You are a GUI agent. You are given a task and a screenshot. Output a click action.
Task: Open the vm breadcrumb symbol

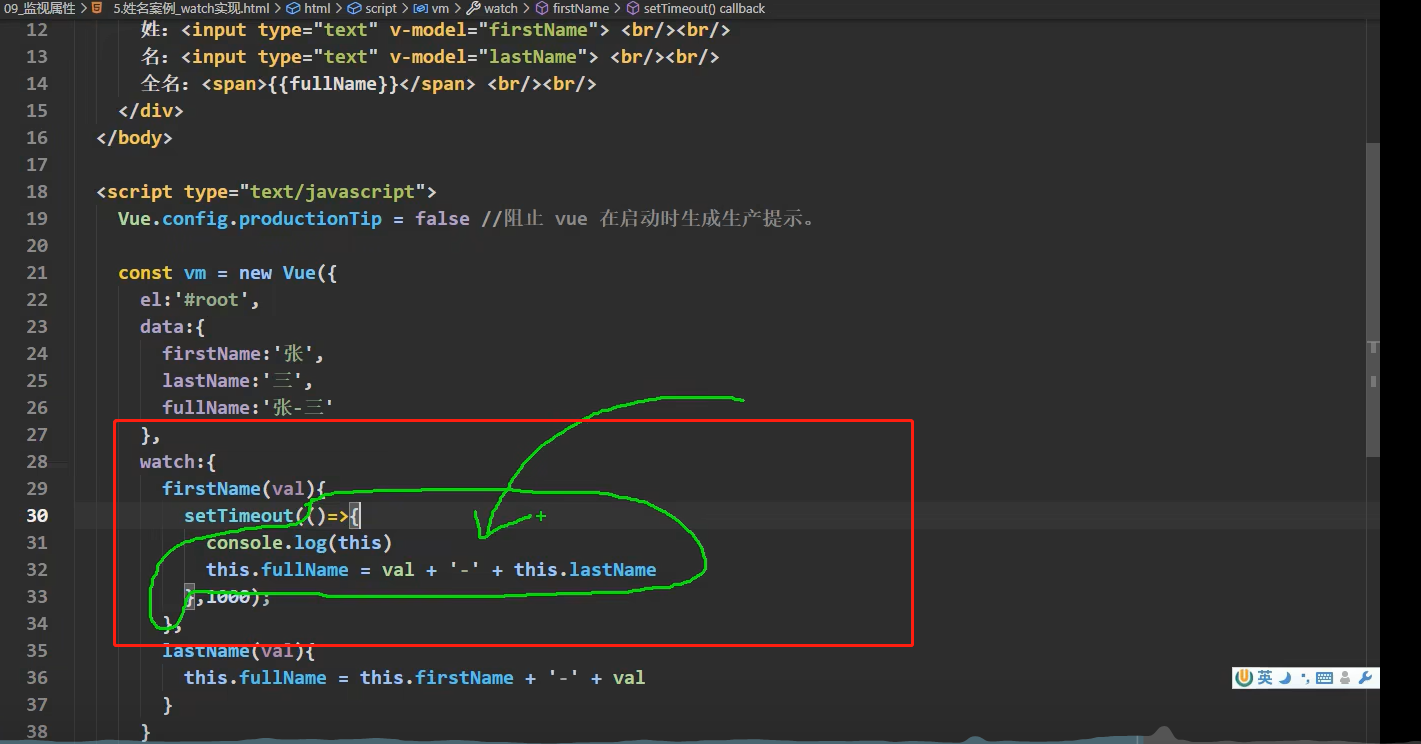[x=440, y=8]
